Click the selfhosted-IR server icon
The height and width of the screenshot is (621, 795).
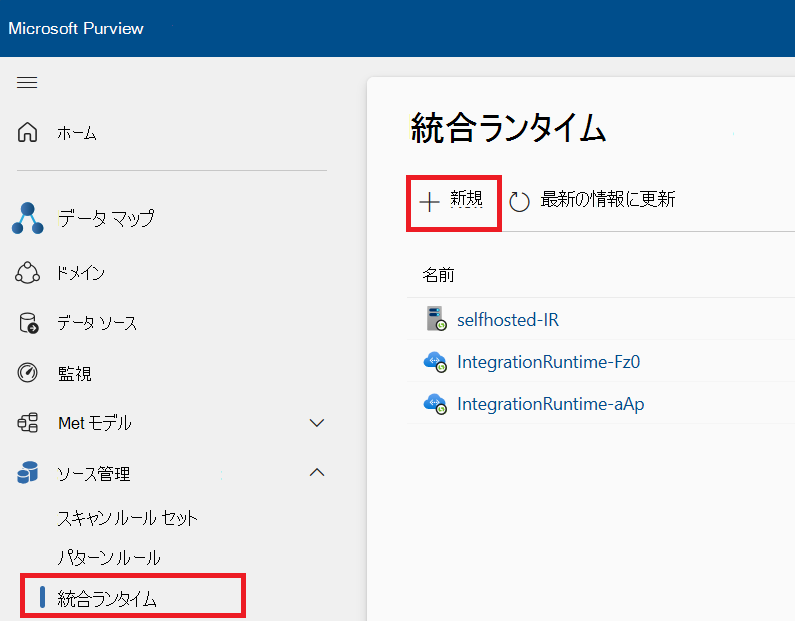[x=436, y=318]
